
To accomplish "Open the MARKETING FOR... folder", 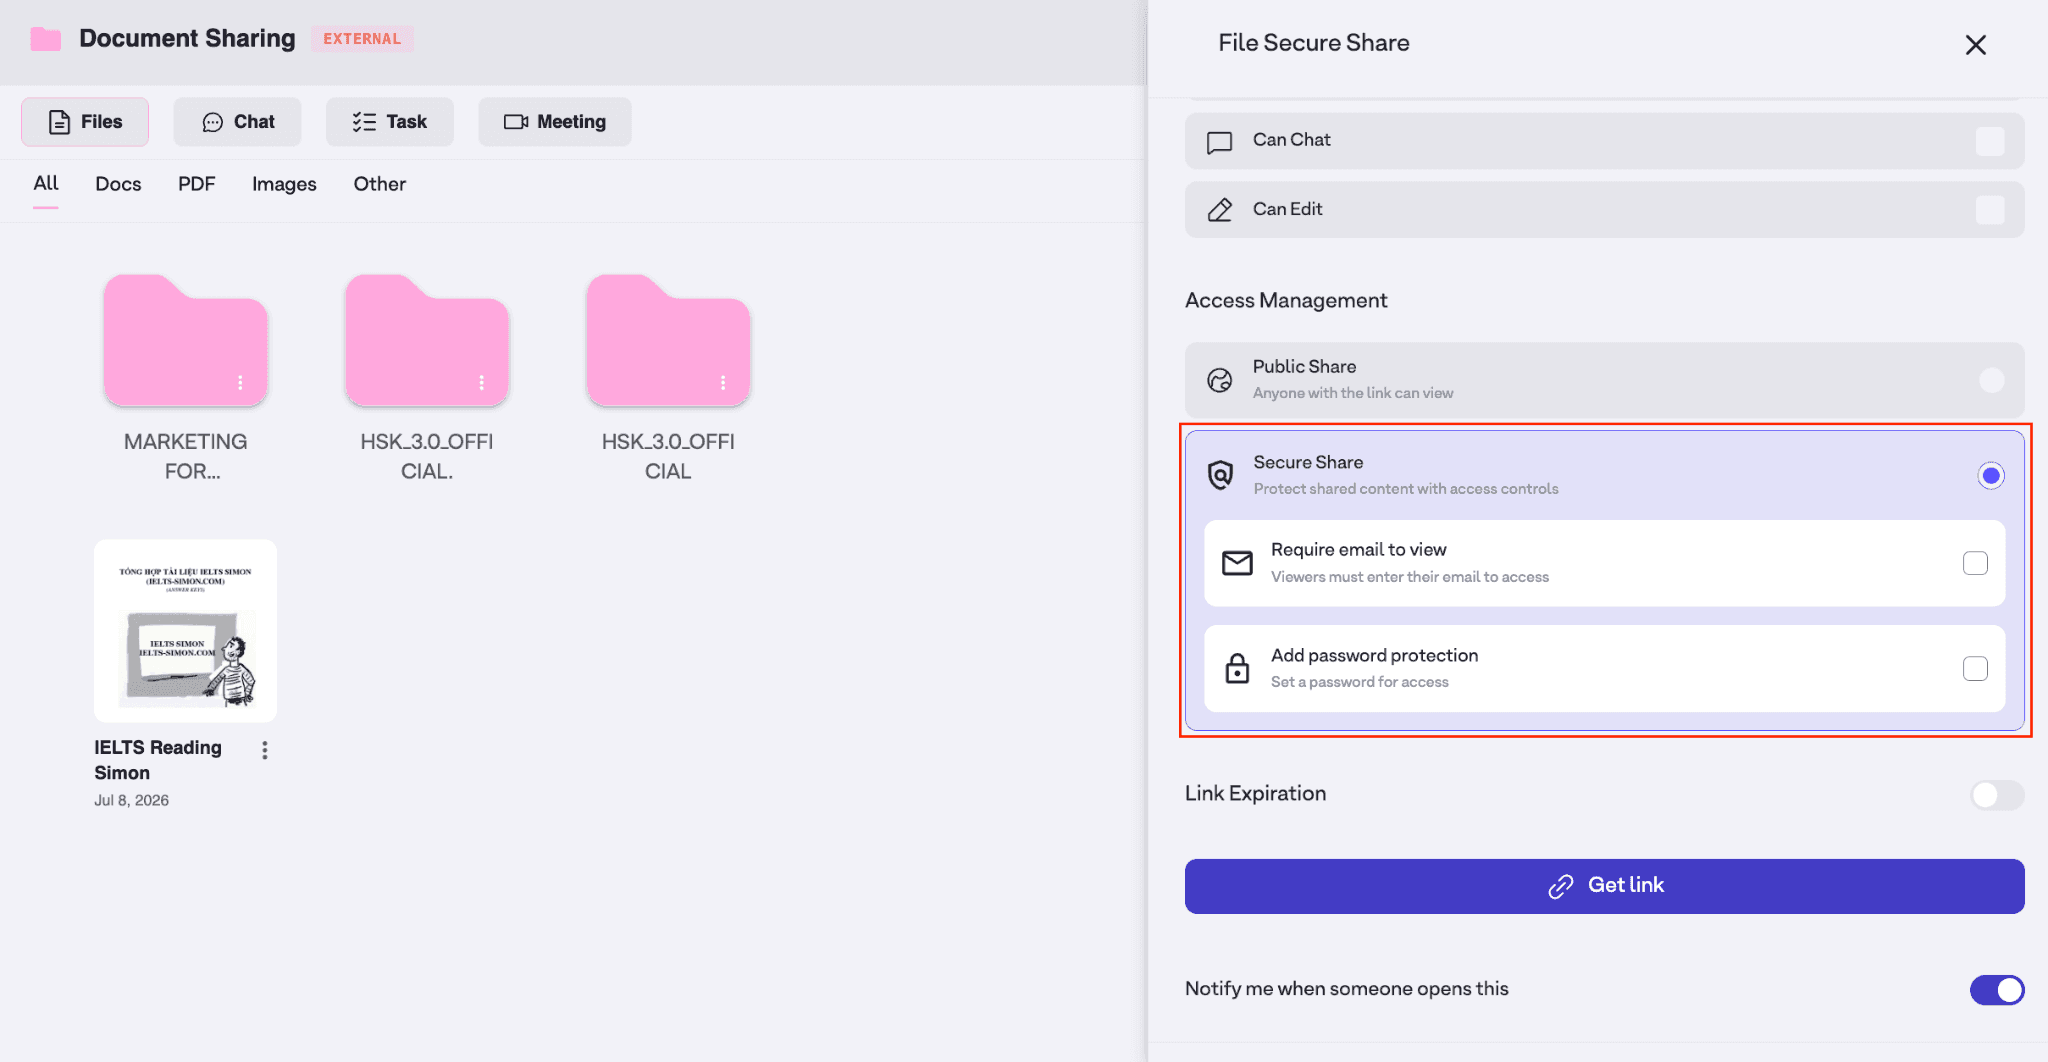I will coord(185,340).
